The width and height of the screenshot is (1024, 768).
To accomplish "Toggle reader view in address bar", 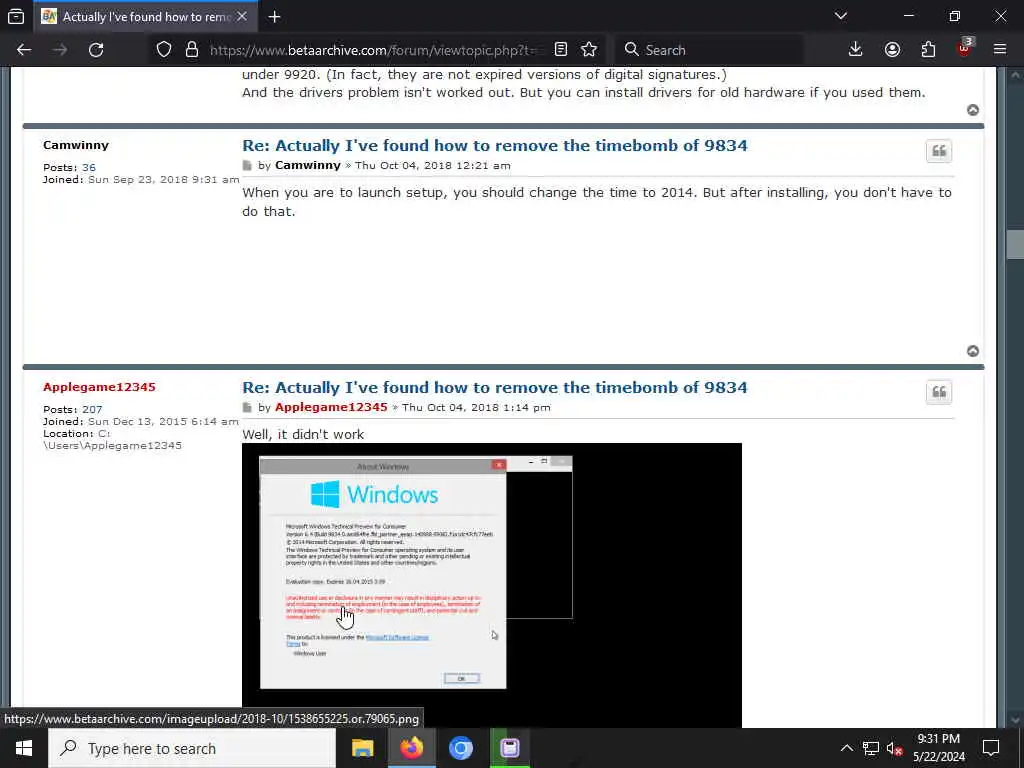I will (x=560, y=50).
